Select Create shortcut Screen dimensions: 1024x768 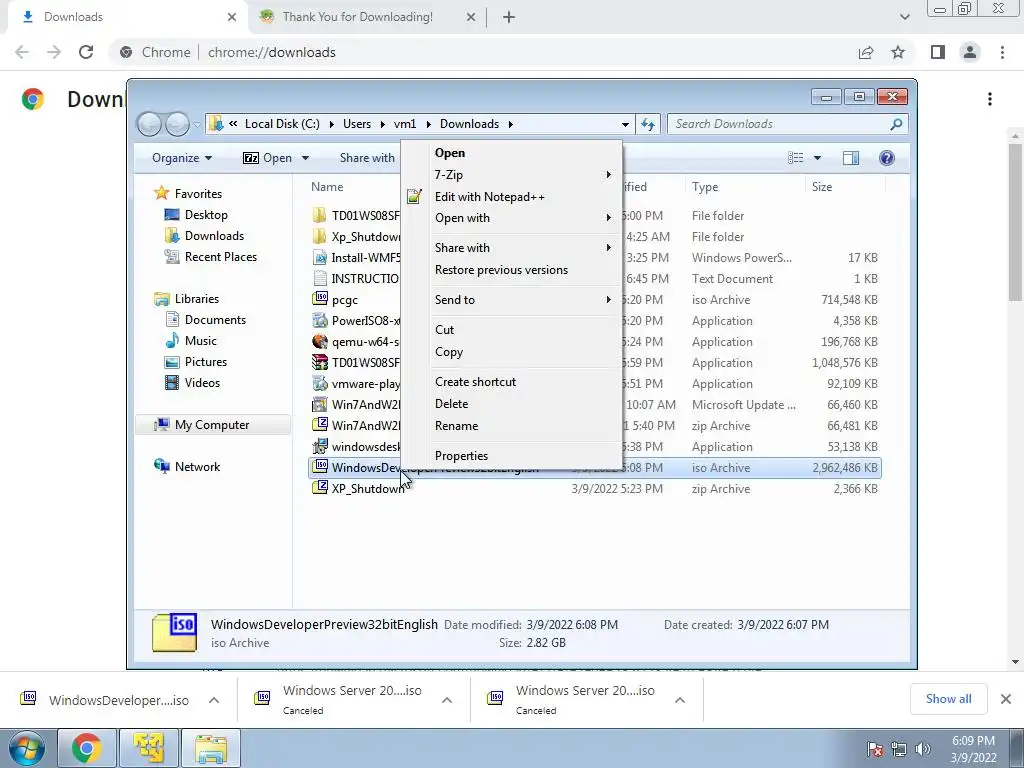[x=475, y=382]
